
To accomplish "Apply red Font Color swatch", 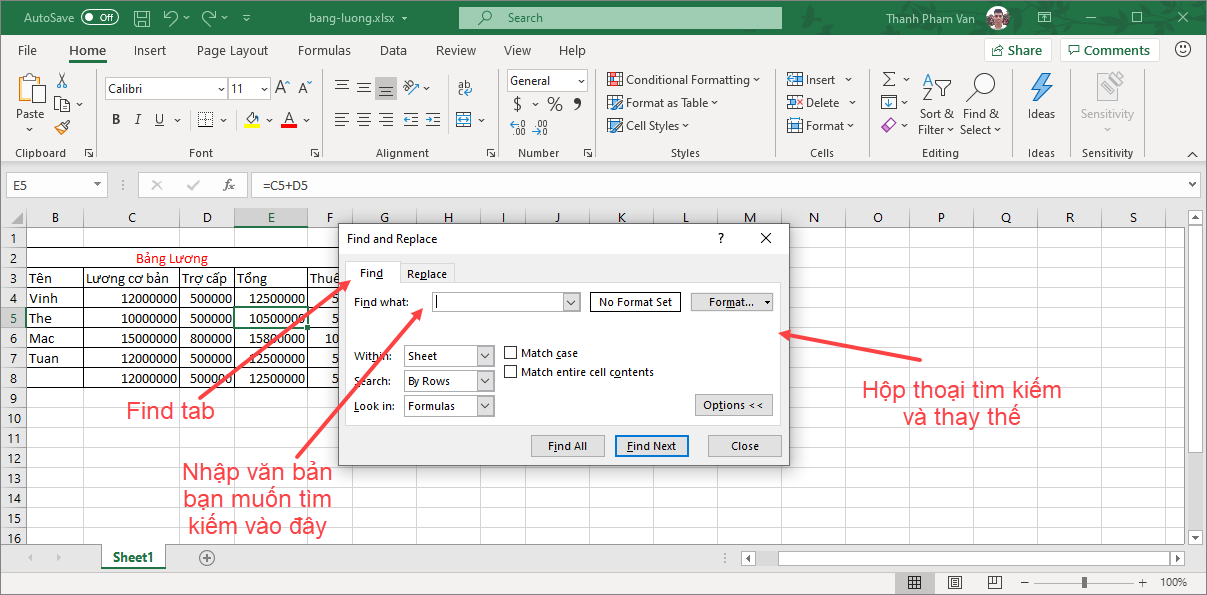I will [x=289, y=120].
